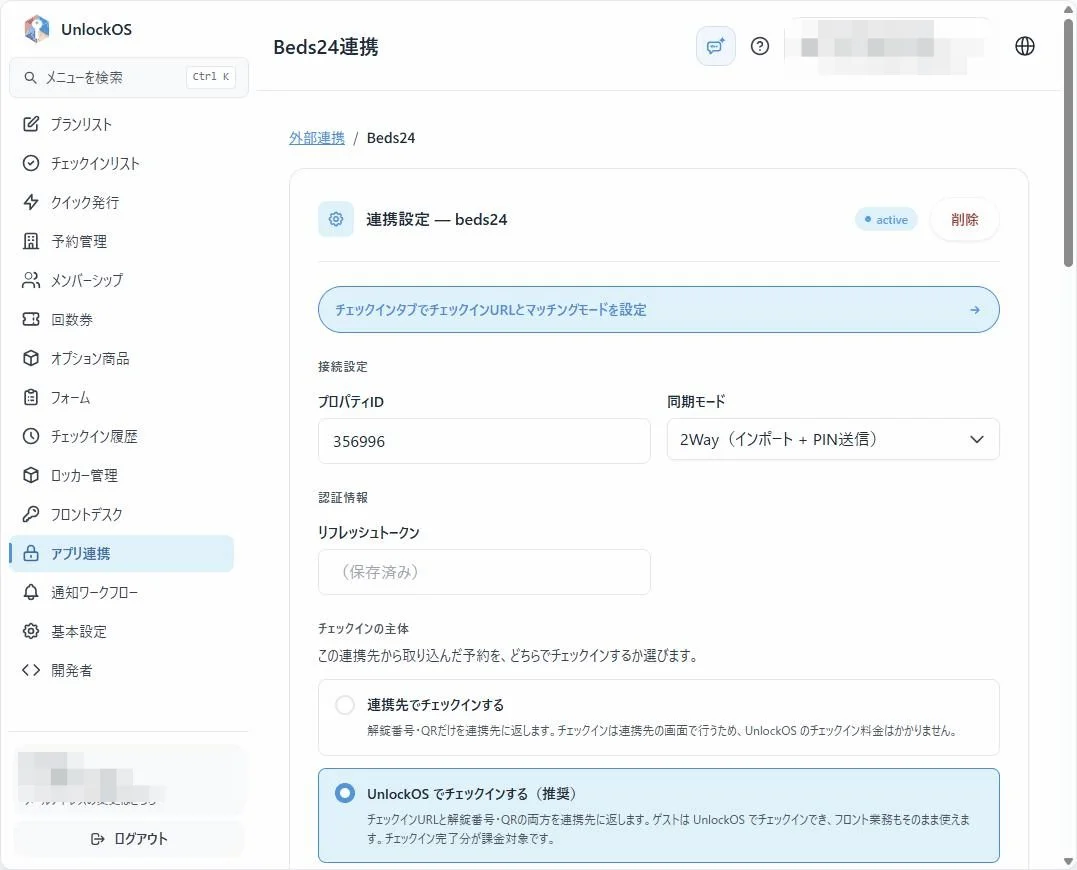Click the 削除 button

964,219
